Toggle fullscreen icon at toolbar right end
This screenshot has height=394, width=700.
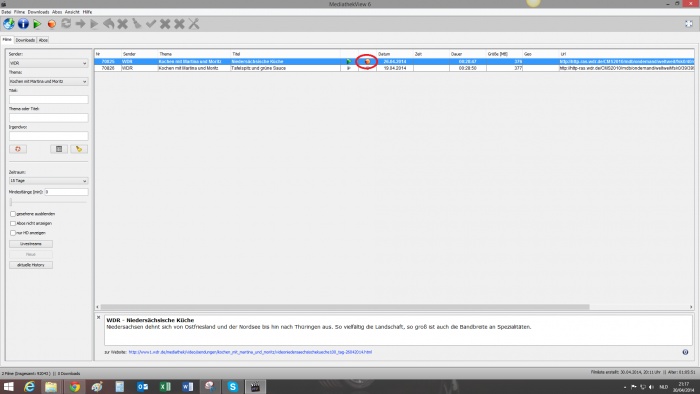pyautogui.click(x=689, y=24)
